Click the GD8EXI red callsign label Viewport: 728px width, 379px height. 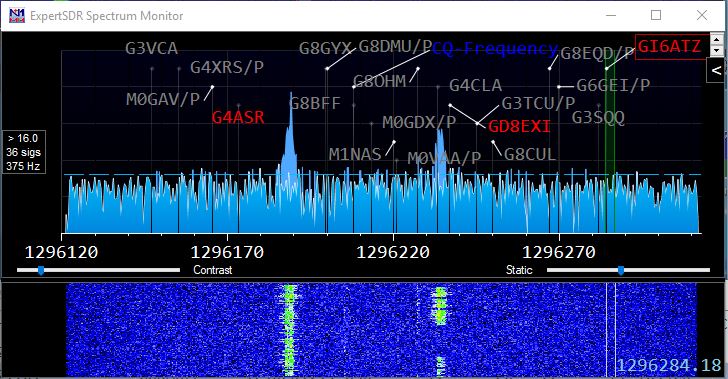point(520,126)
